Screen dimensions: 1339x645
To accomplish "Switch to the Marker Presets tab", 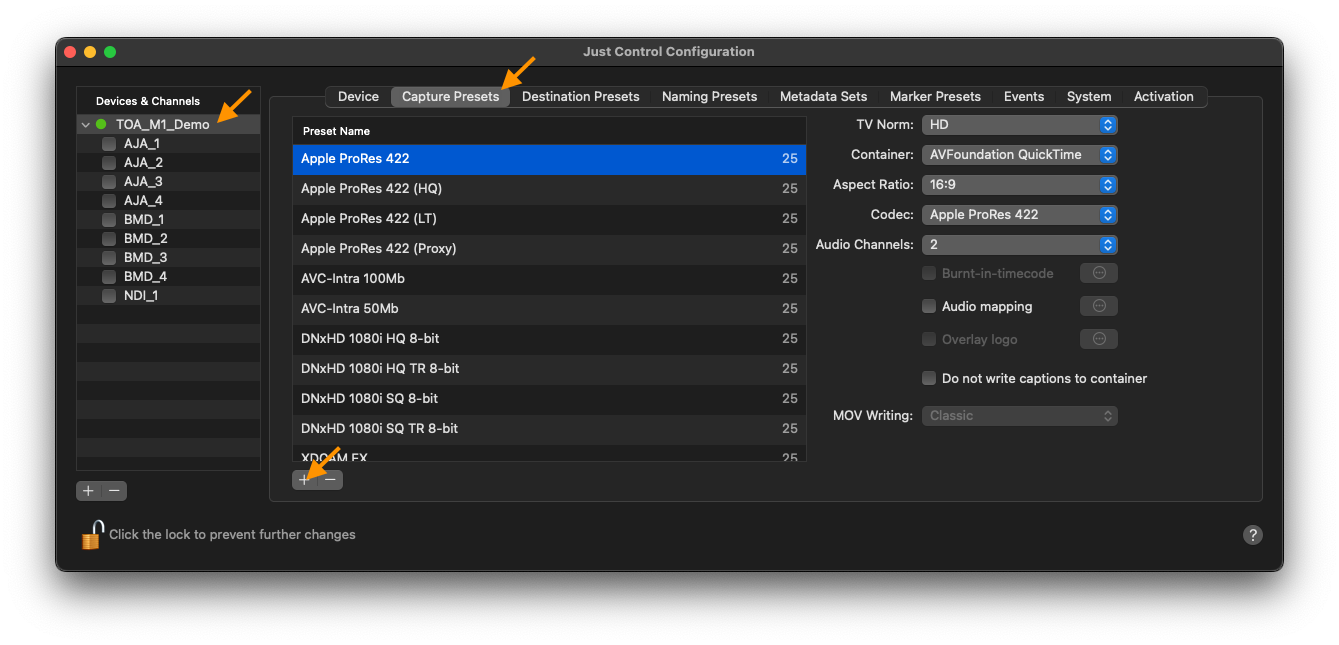I will click(x=935, y=97).
